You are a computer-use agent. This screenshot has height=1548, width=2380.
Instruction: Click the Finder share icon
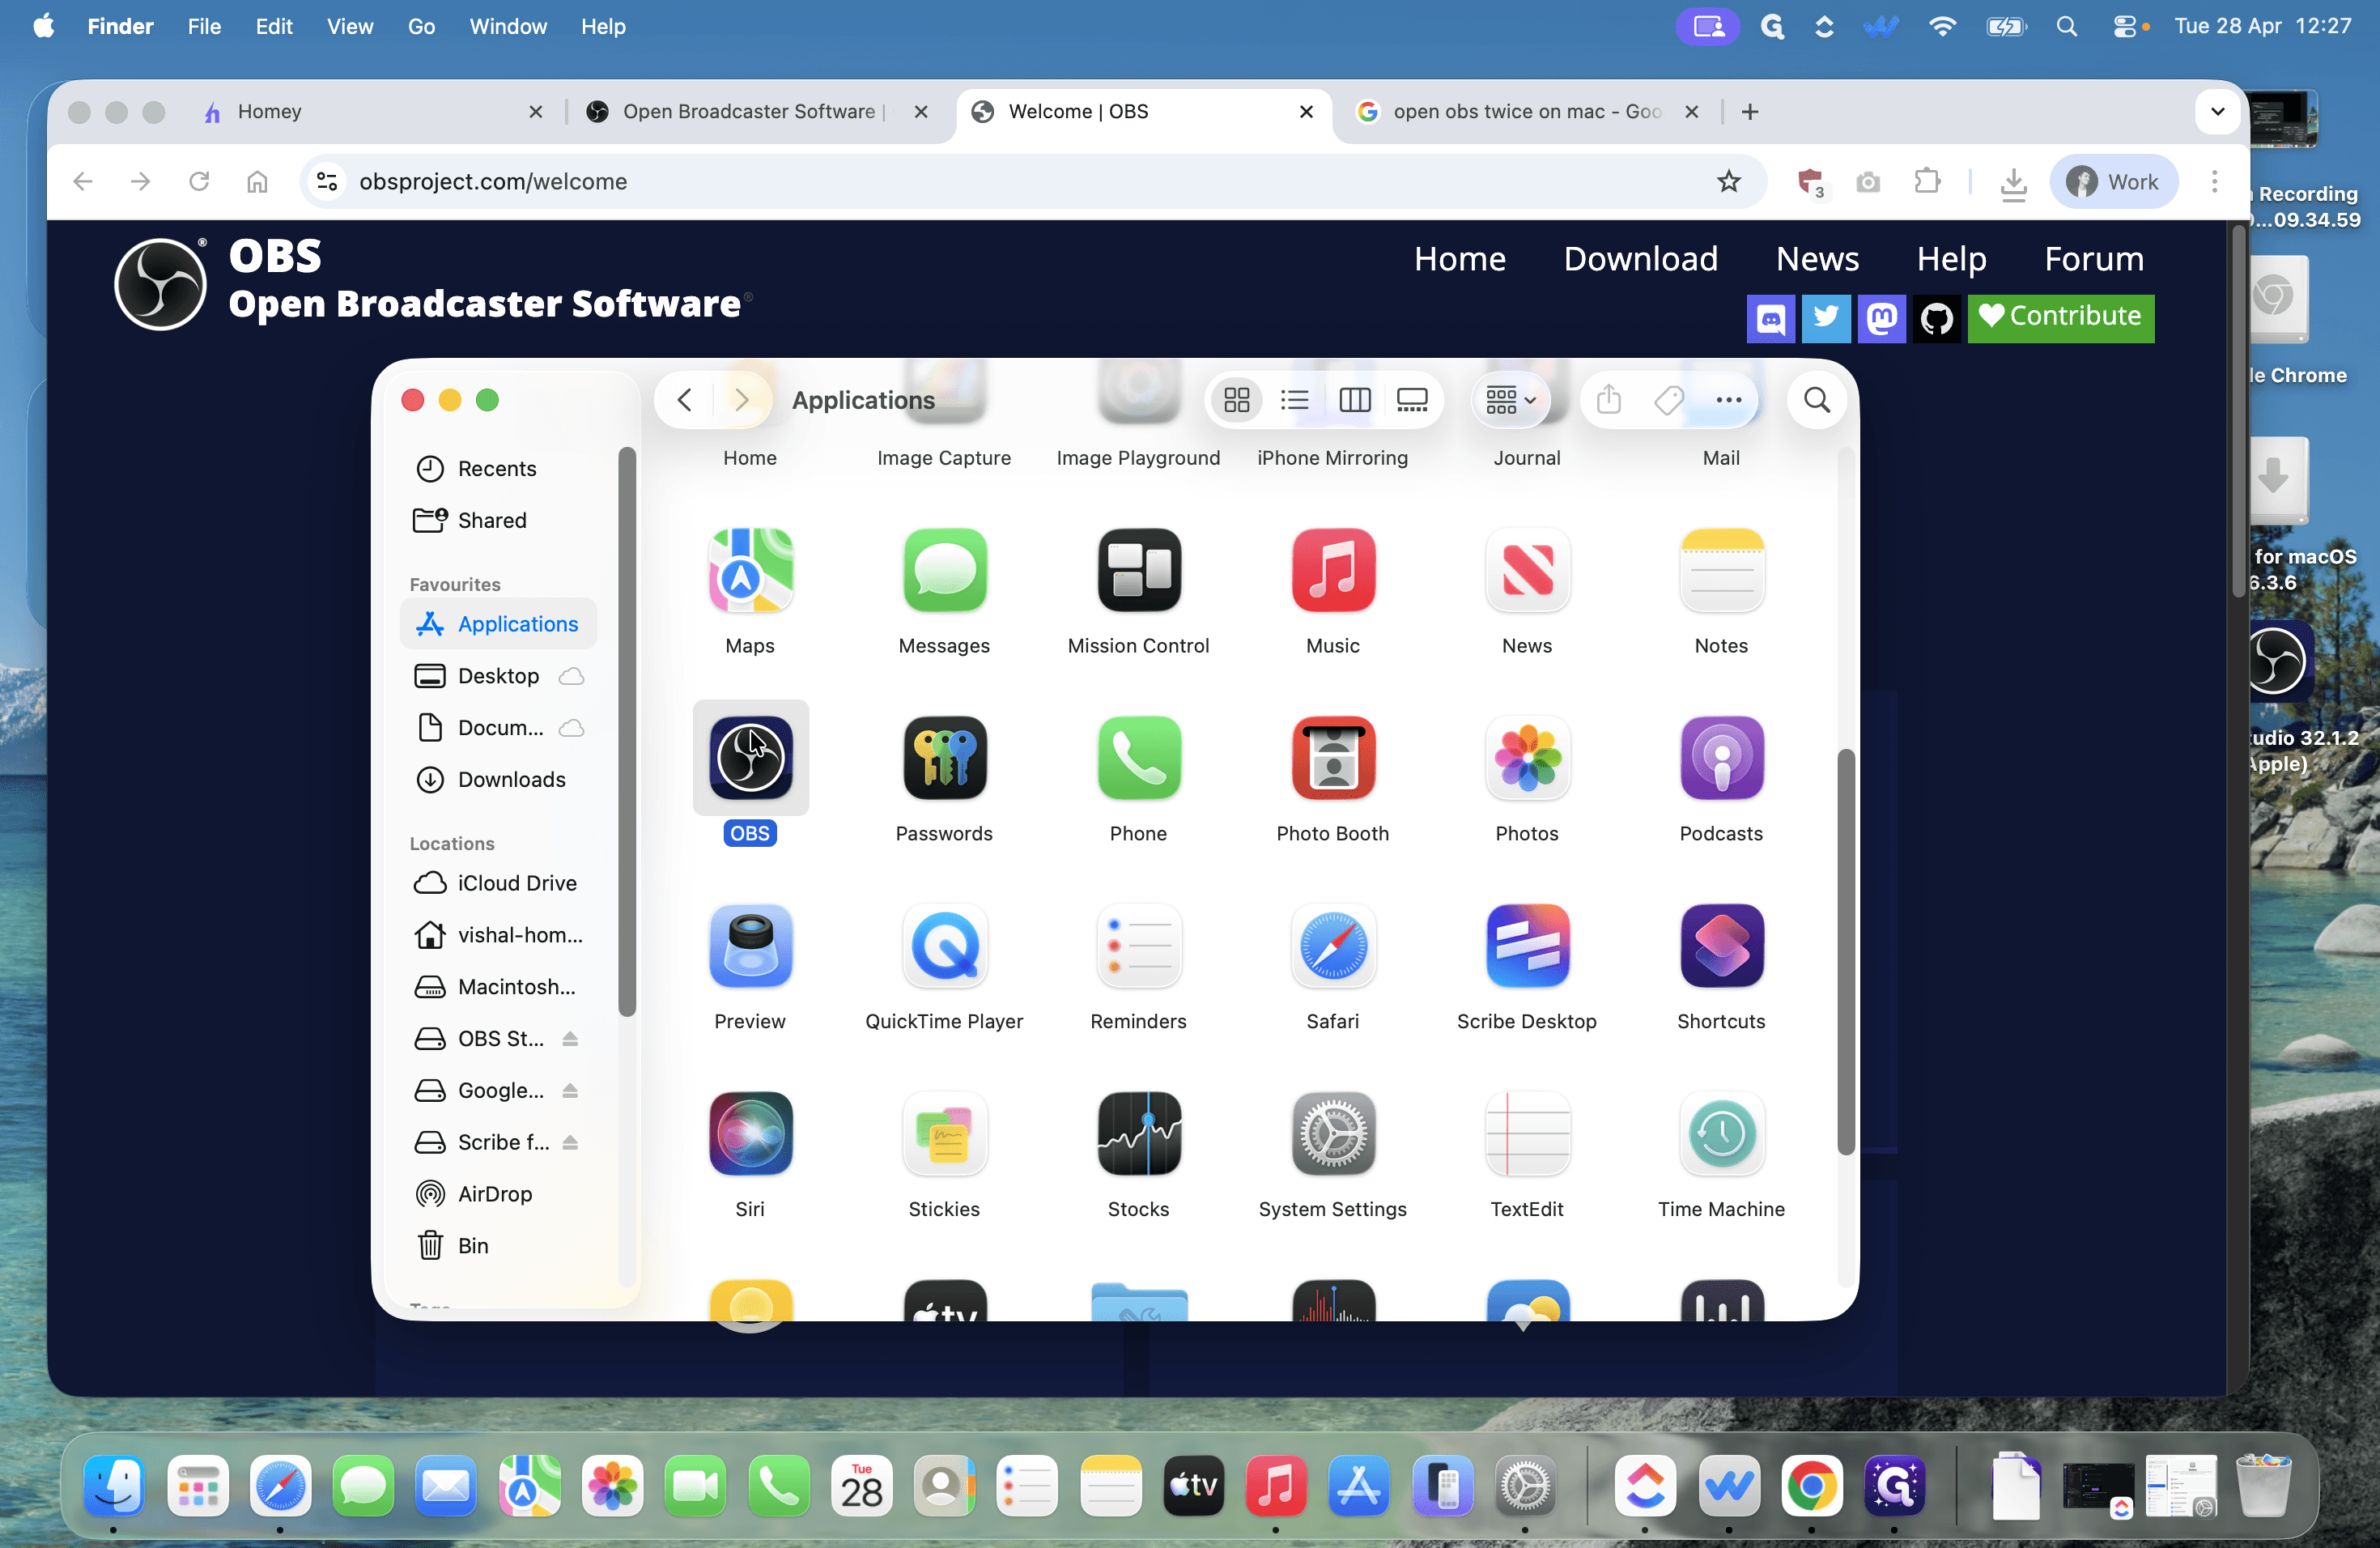click(x=1608, y=400)
